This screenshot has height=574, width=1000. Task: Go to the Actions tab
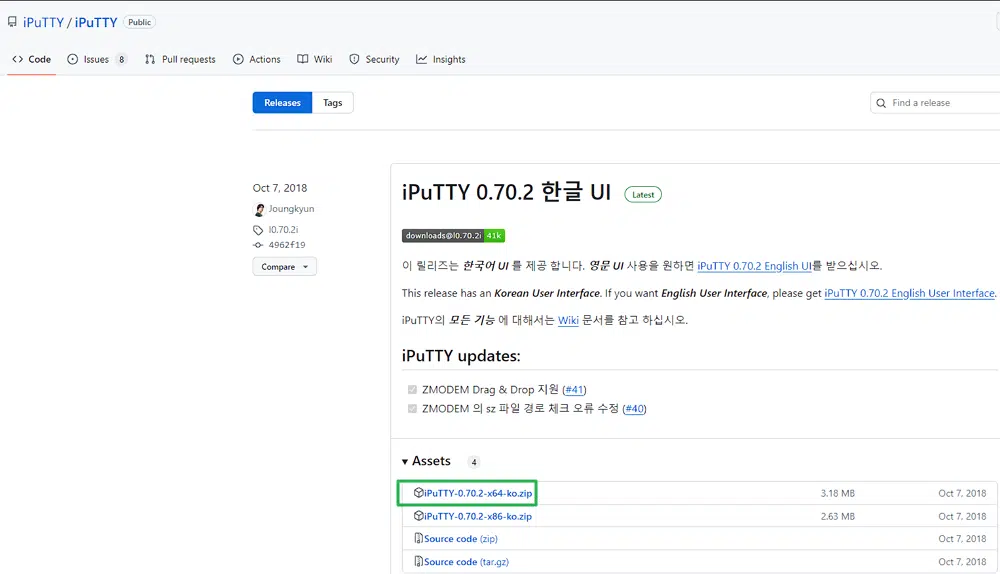point(256,59)
